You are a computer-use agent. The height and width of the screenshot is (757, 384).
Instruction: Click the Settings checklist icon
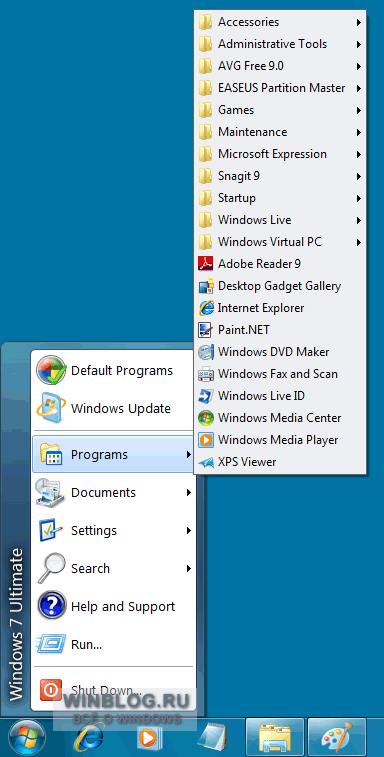(x=51, y=531)
